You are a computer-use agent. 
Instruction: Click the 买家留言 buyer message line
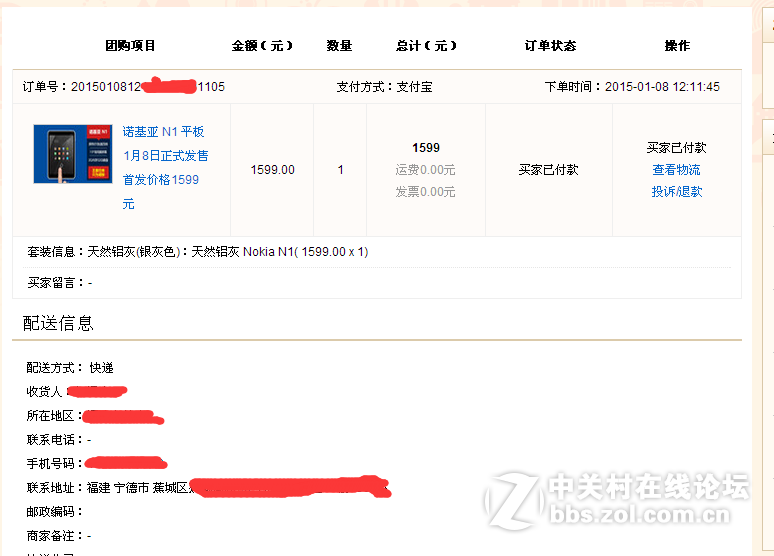(x=60, y=283)
